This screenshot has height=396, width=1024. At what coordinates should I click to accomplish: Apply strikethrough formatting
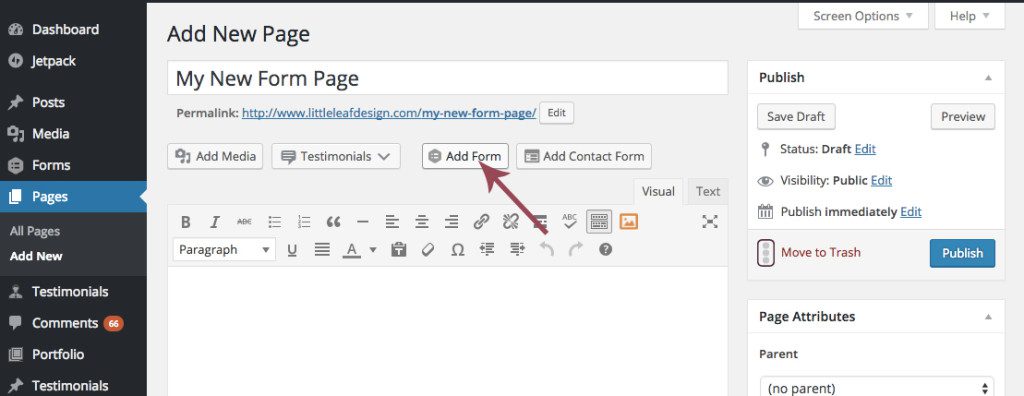point(244,222)
